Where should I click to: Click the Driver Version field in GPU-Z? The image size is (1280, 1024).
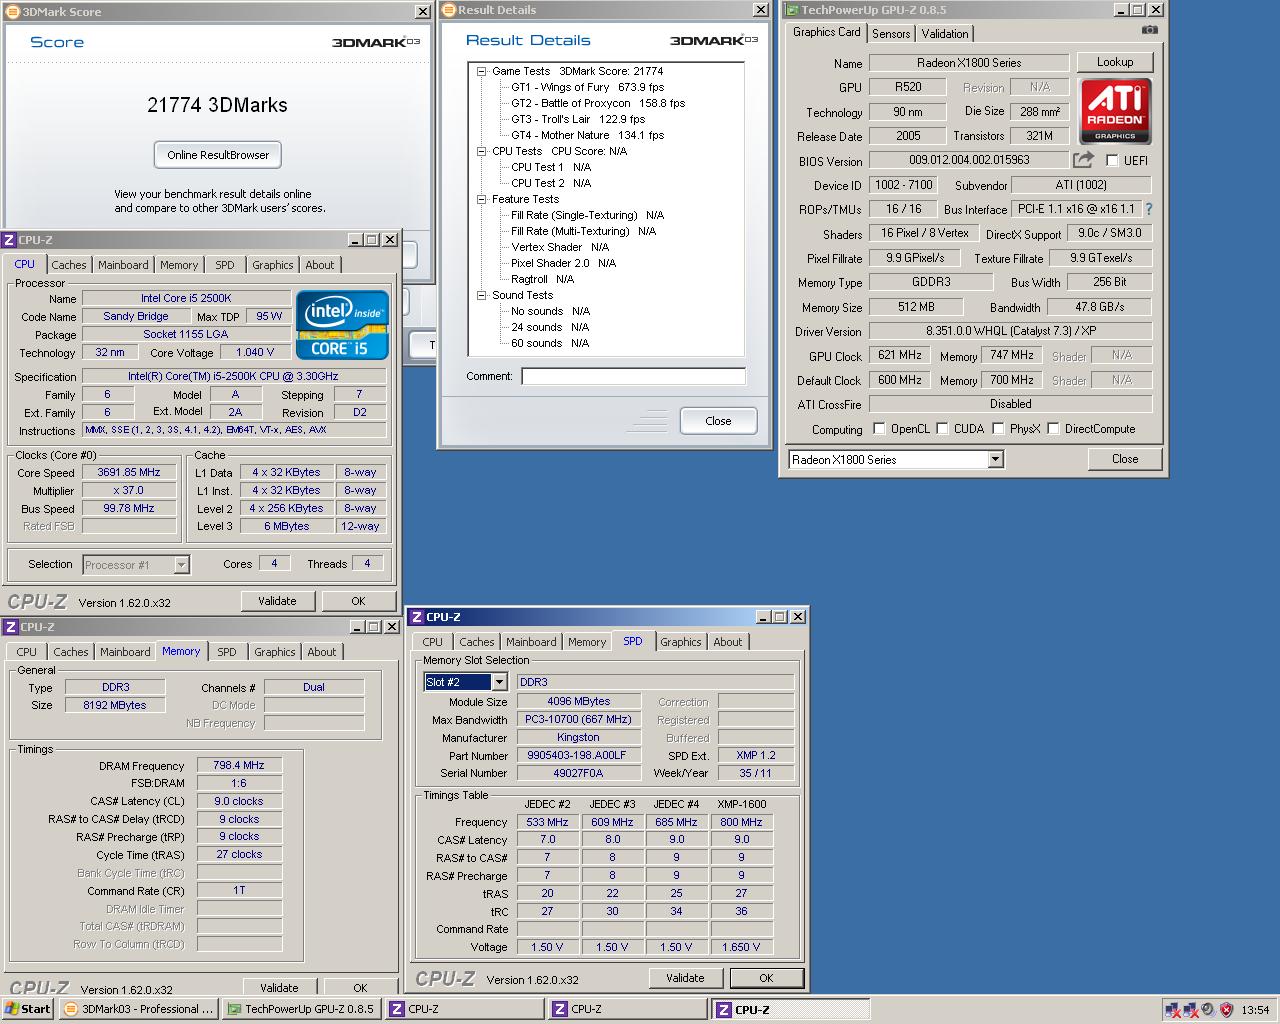click(1010, 331)
